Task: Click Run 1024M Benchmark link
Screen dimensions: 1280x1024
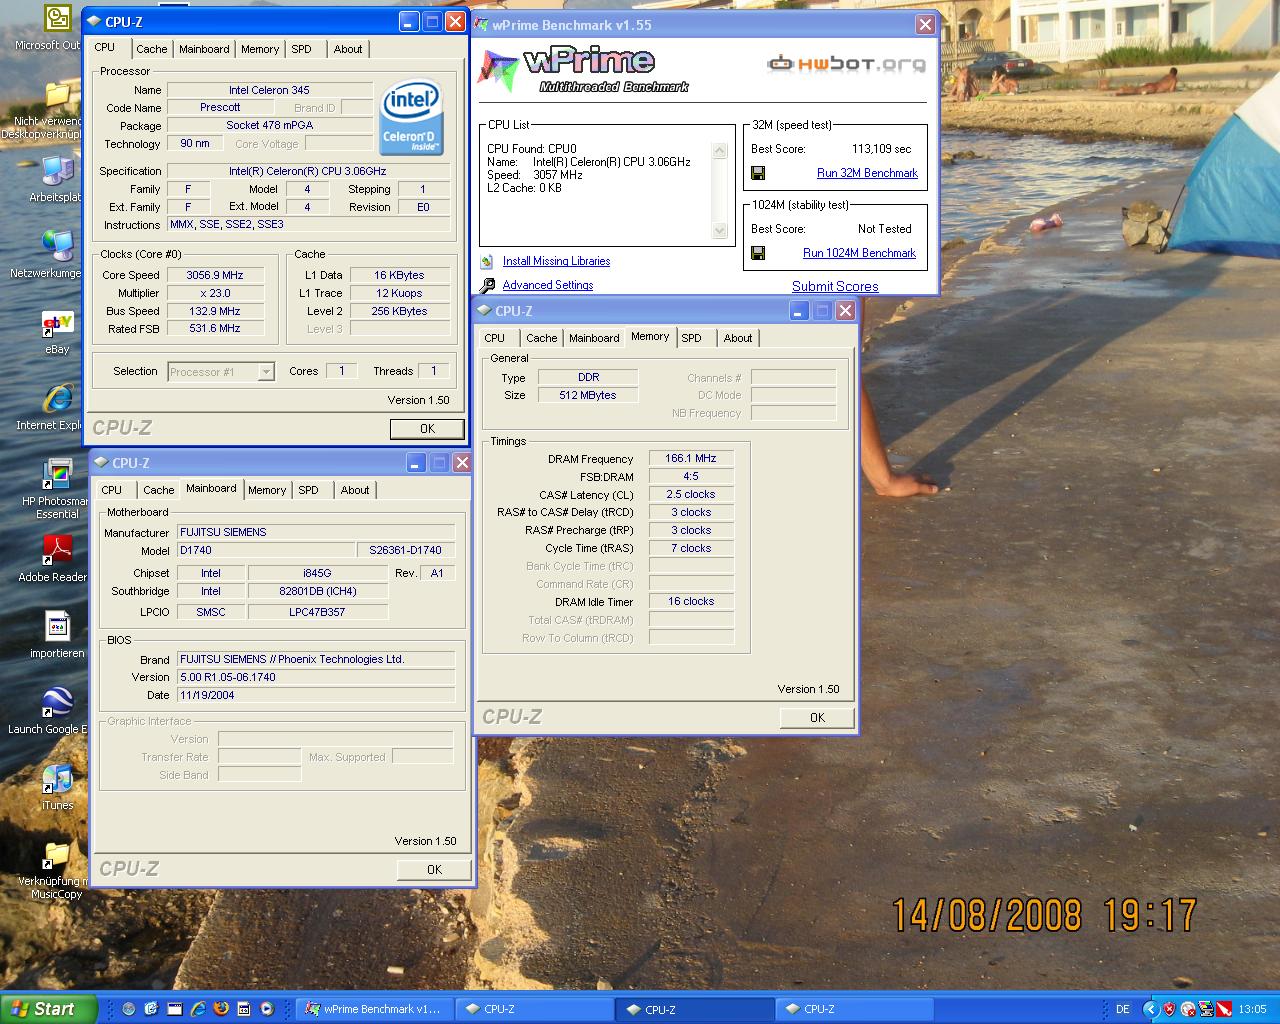Action: (859, 253)
